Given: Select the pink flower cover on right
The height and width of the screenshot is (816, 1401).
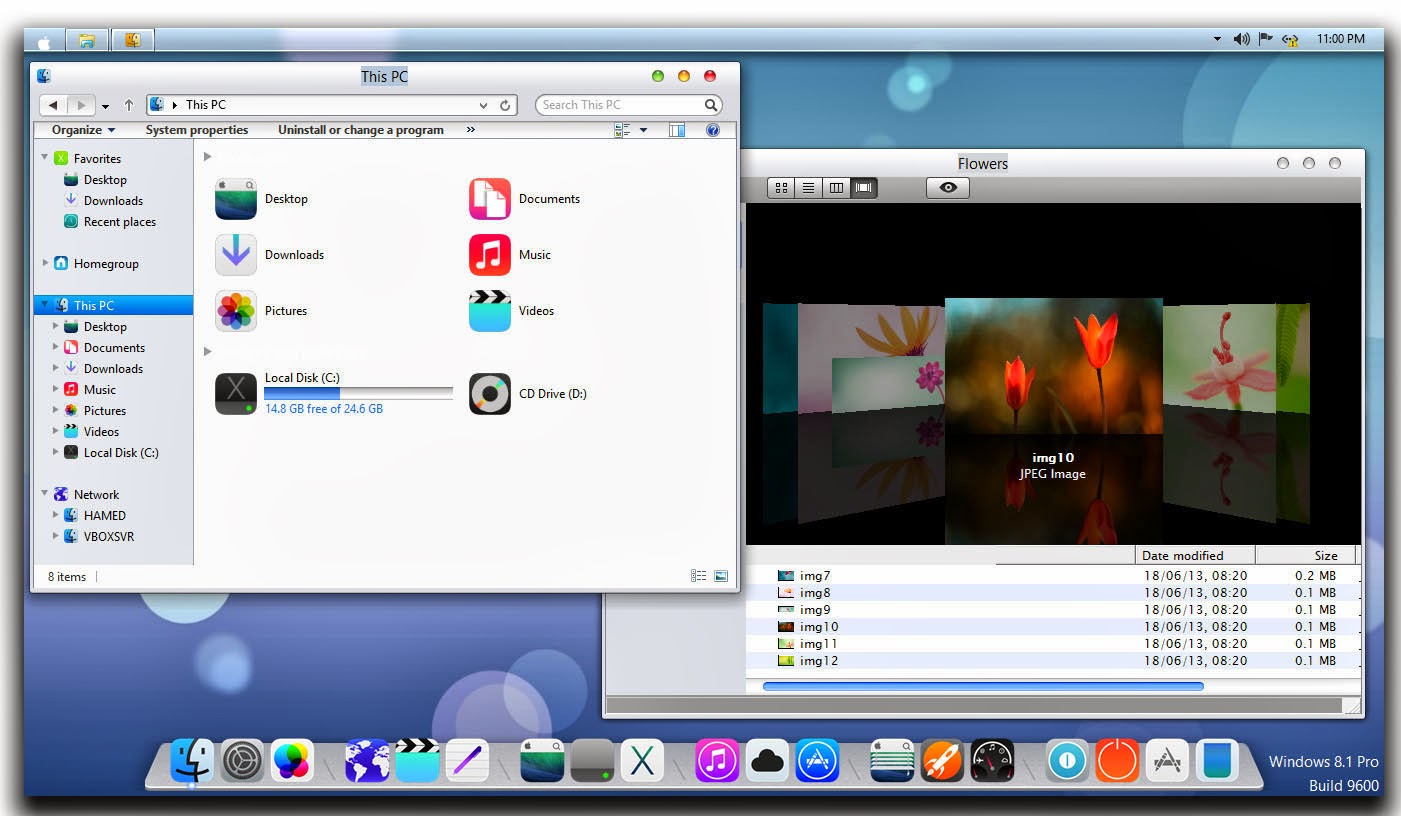Looking at the screenshot, I should (1220, 360).
